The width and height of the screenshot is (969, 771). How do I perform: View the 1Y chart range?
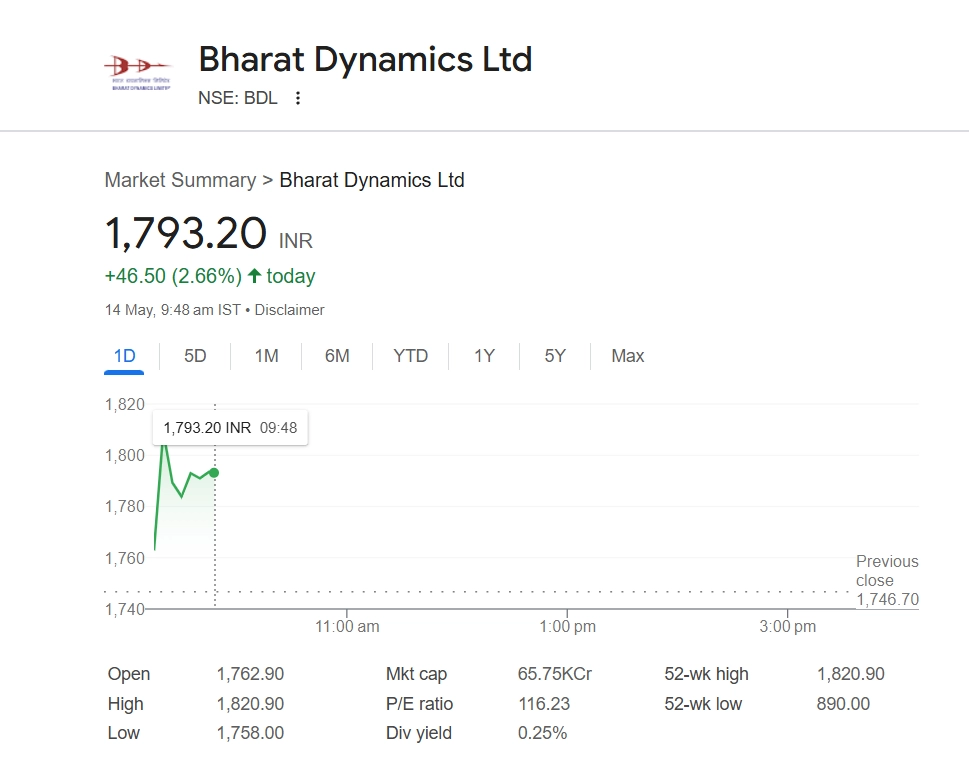[484, 356]
